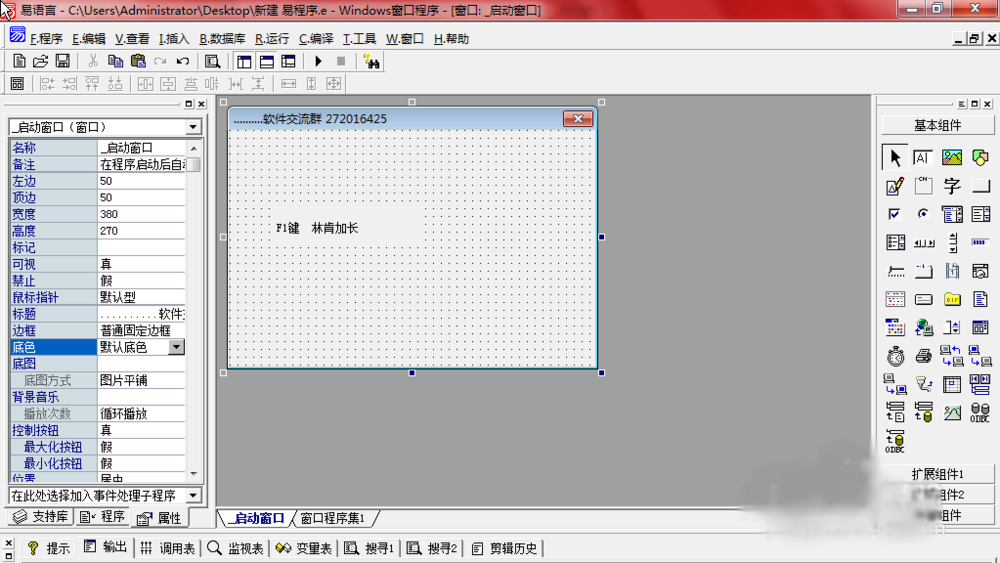This screenshot has height=563, width=1000.
Task: Select the color grid component
Action: (895, 328)
